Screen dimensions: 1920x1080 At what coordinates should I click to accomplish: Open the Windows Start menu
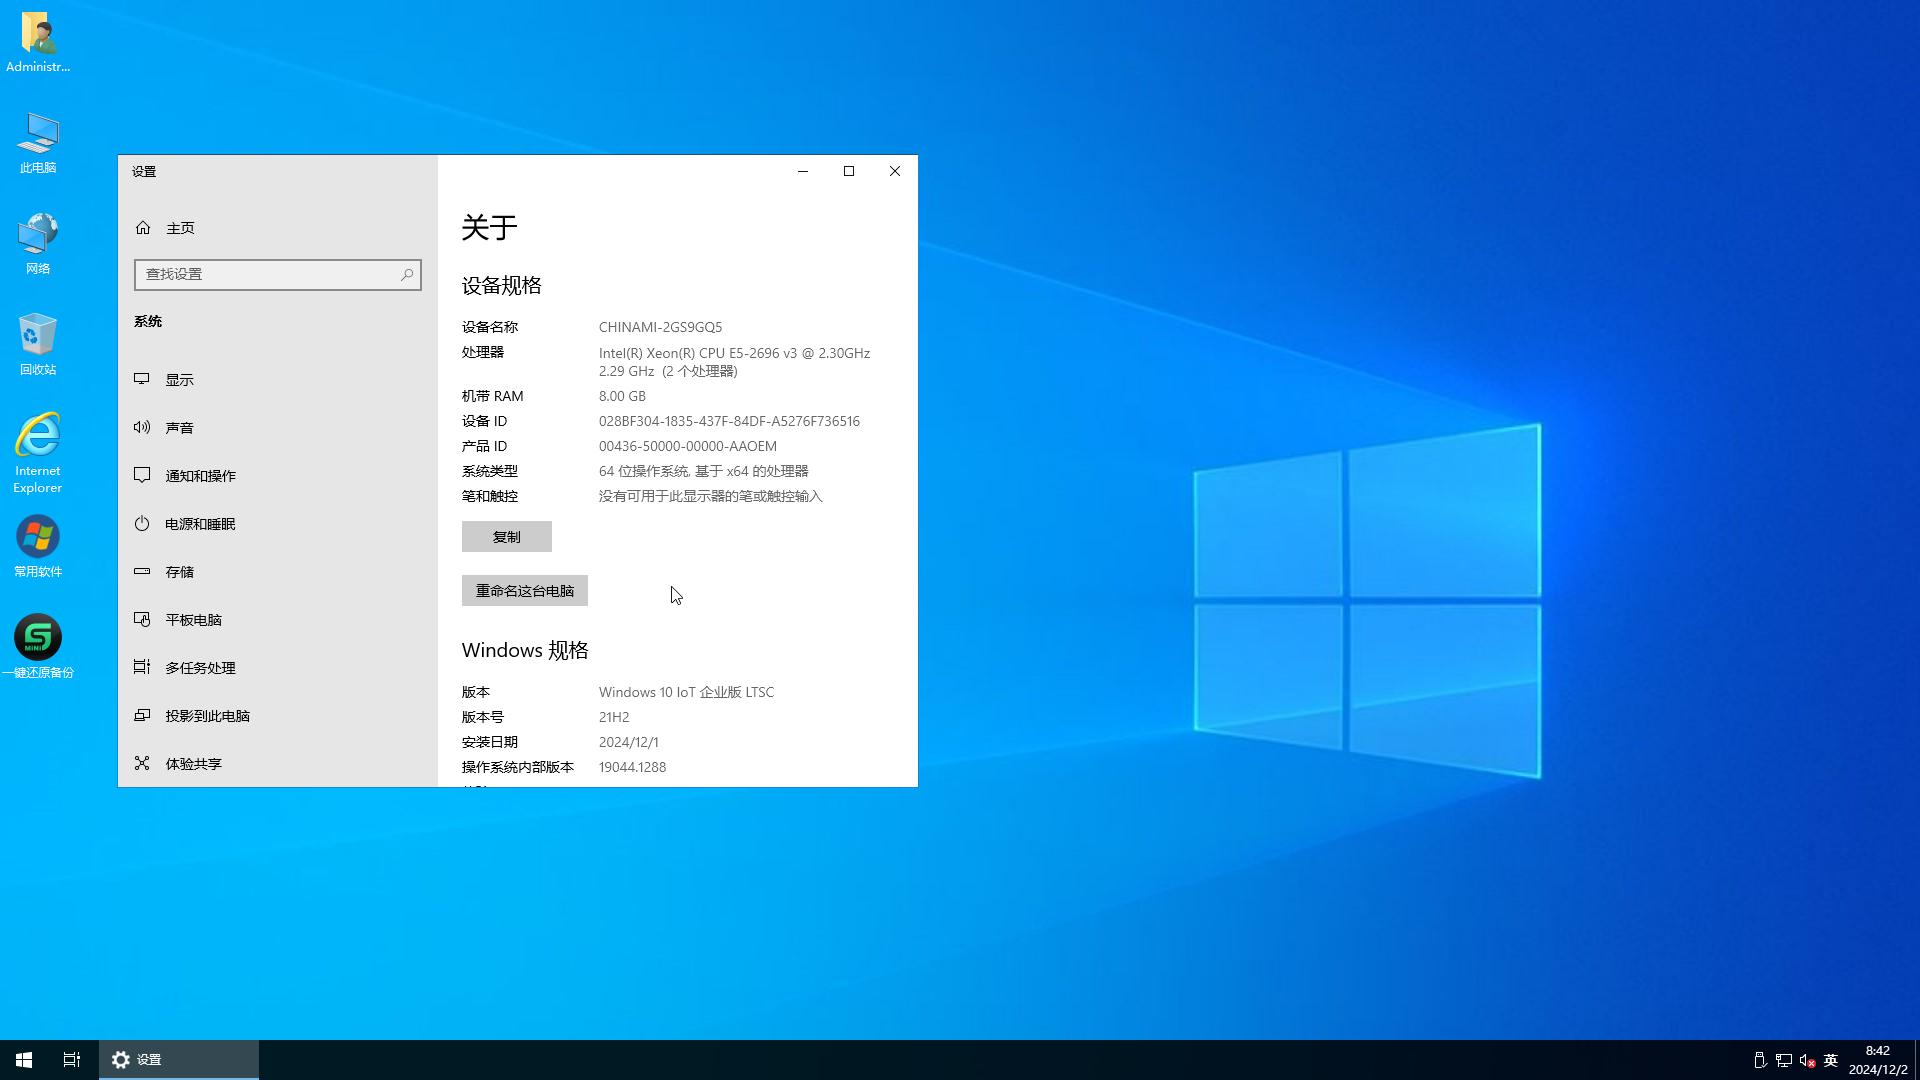pyautogui.click(x=24, y=1060)
